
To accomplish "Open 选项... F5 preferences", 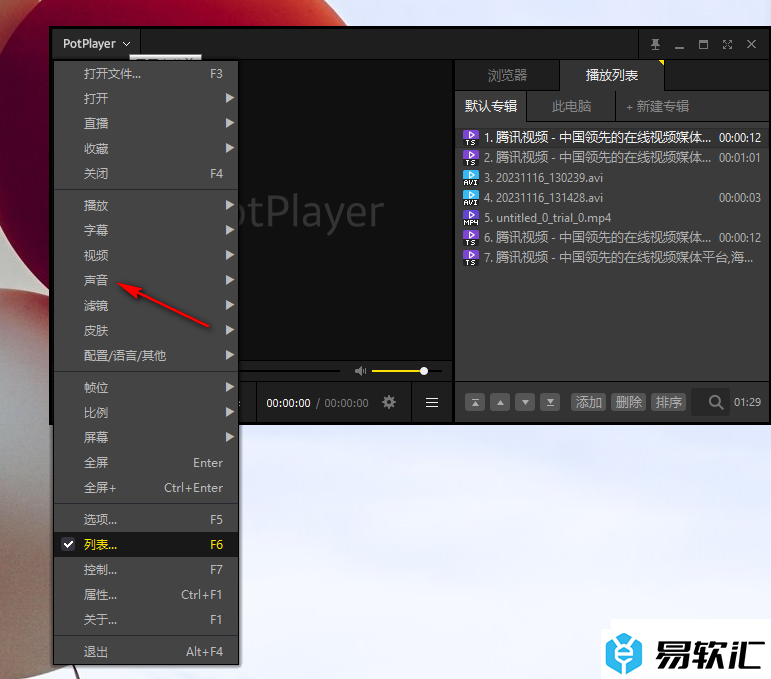I will click(x=146, y=520).
